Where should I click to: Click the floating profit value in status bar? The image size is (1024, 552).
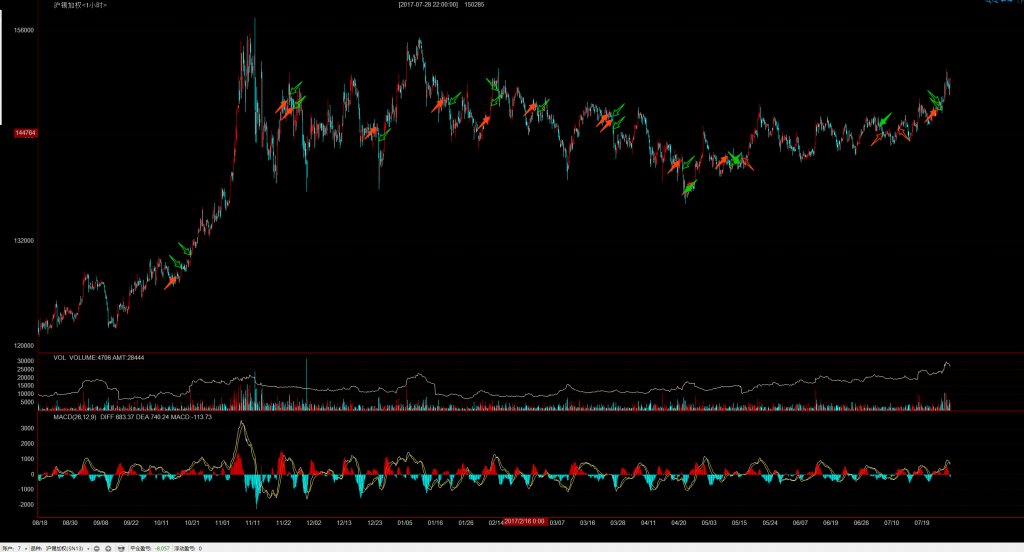click(x=200, y=548)
